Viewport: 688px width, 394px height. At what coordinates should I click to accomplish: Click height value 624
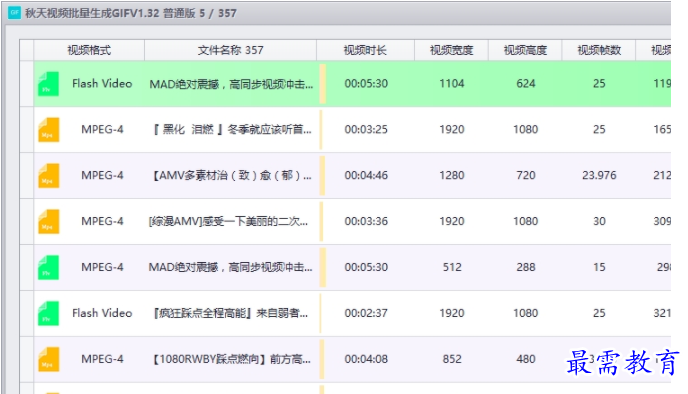[526, 83]
